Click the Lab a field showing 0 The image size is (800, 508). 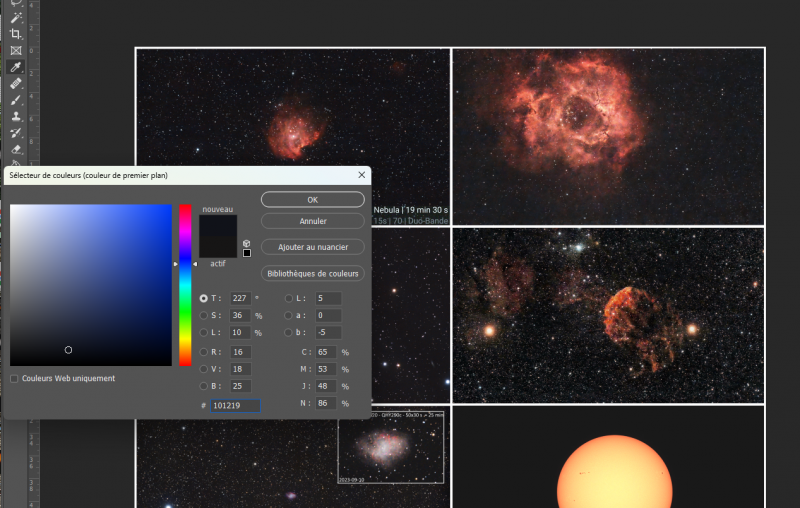point(328,316)
